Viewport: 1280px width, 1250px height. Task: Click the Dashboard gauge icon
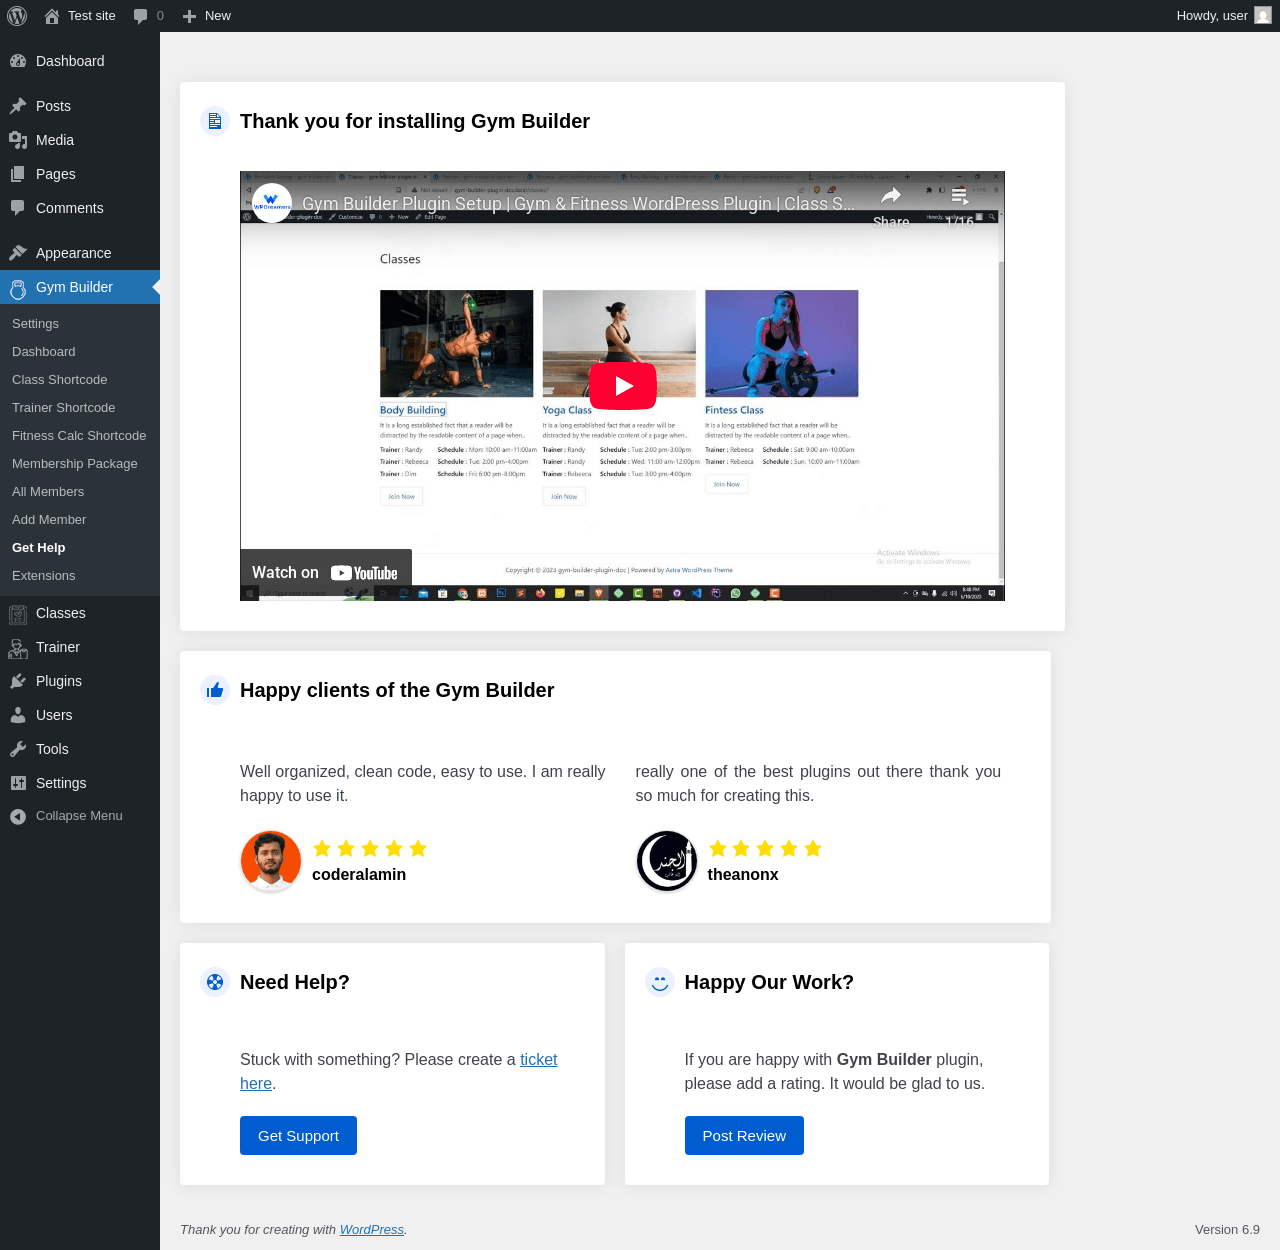pos(18,61)
